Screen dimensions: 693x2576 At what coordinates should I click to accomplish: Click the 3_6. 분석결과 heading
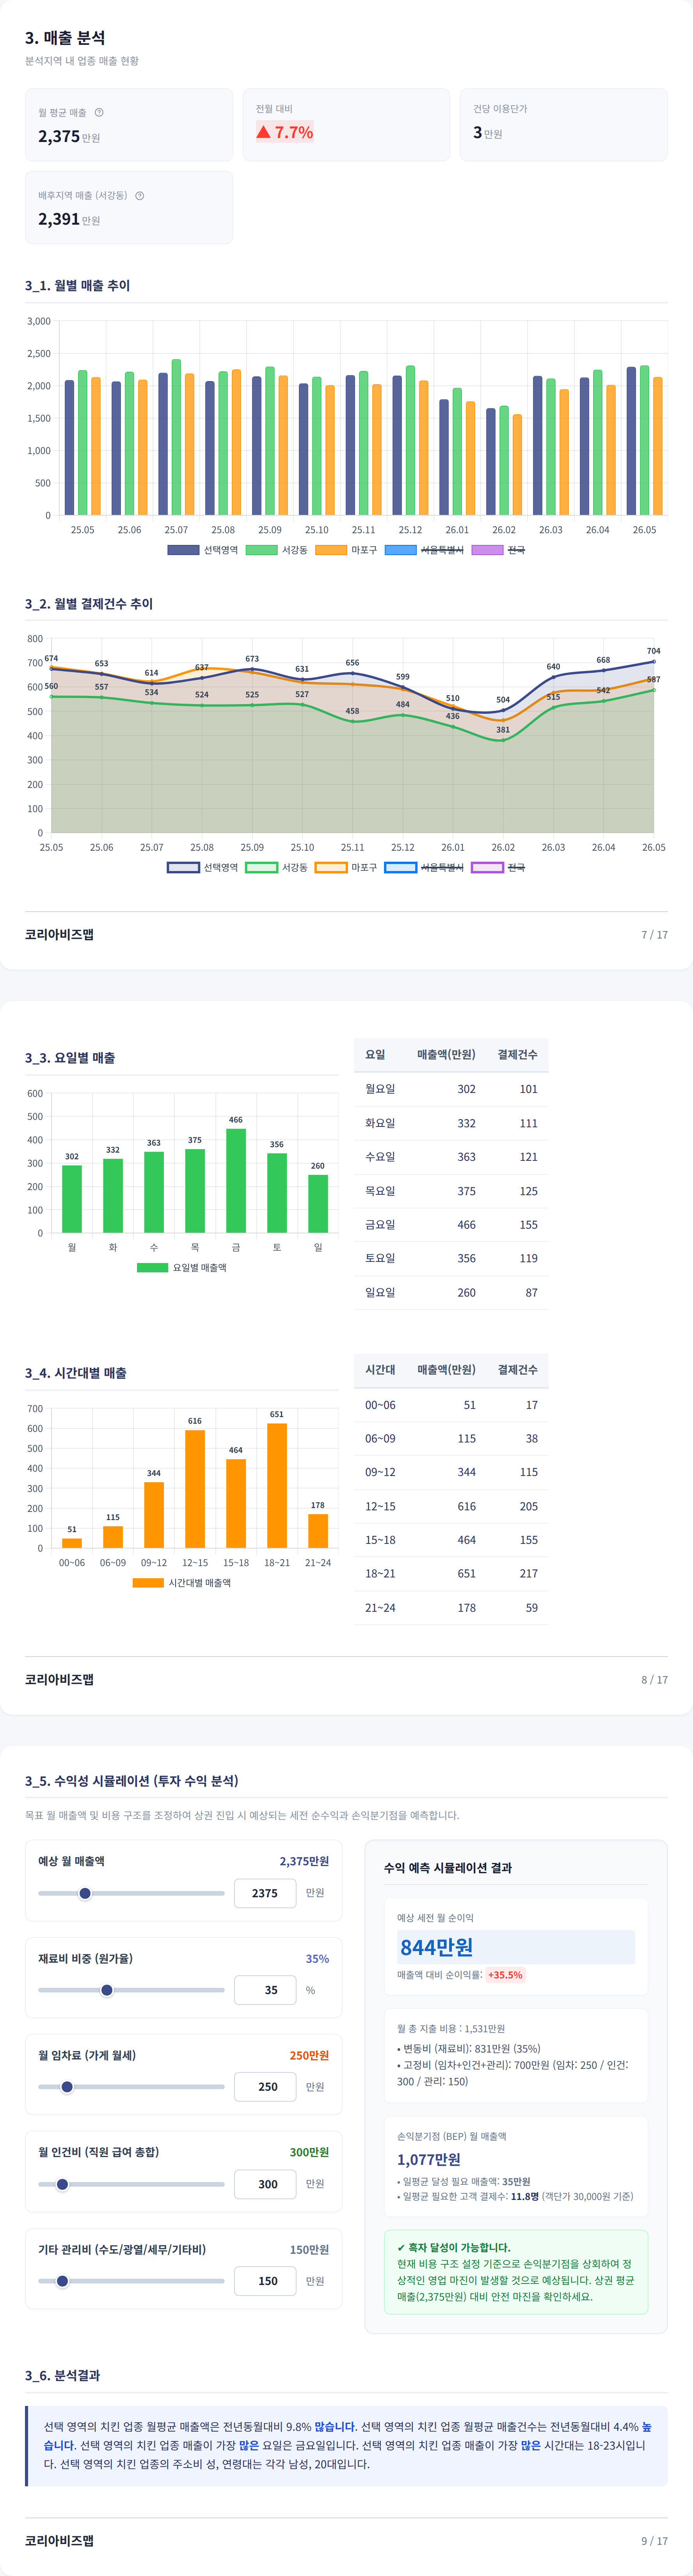(62, 2375)
